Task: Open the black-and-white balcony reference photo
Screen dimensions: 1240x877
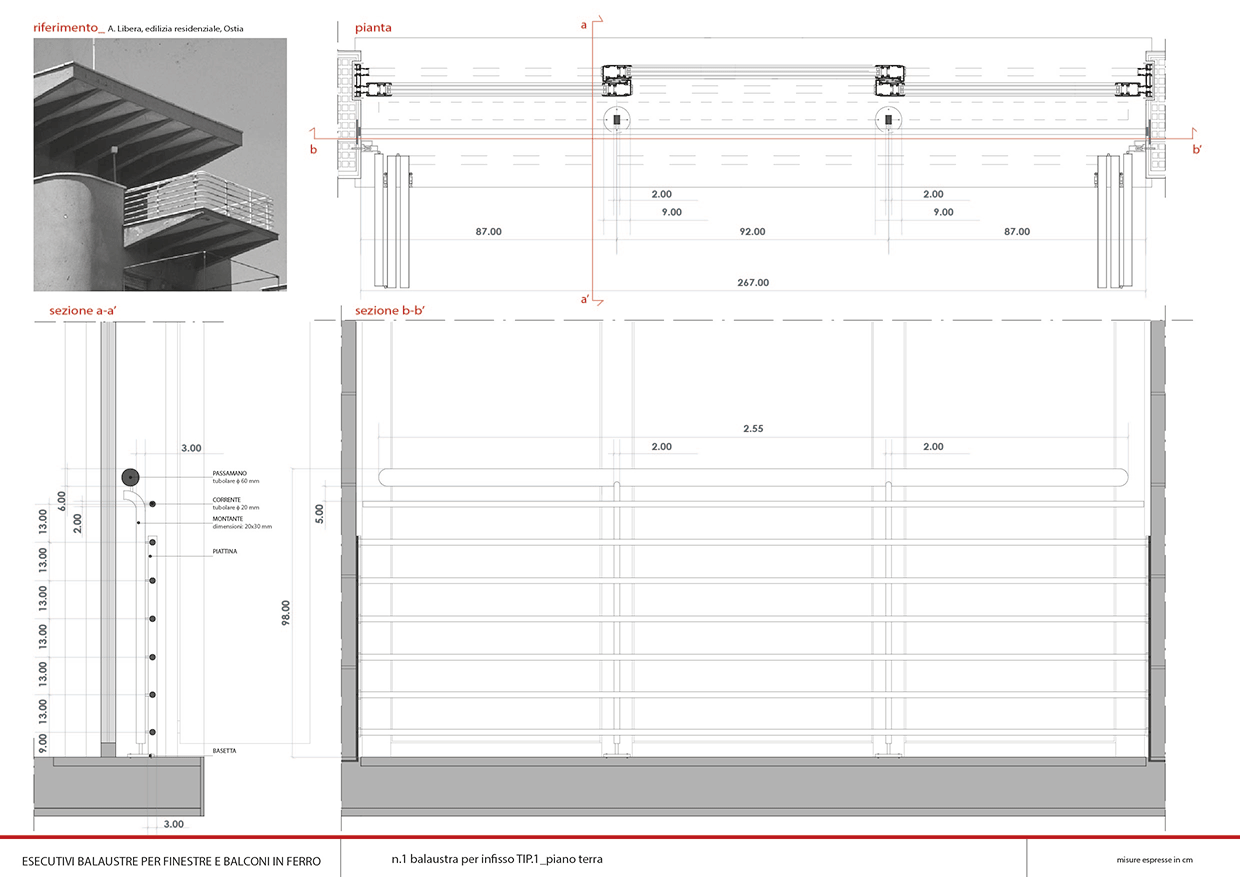Action: pos(160,167)
